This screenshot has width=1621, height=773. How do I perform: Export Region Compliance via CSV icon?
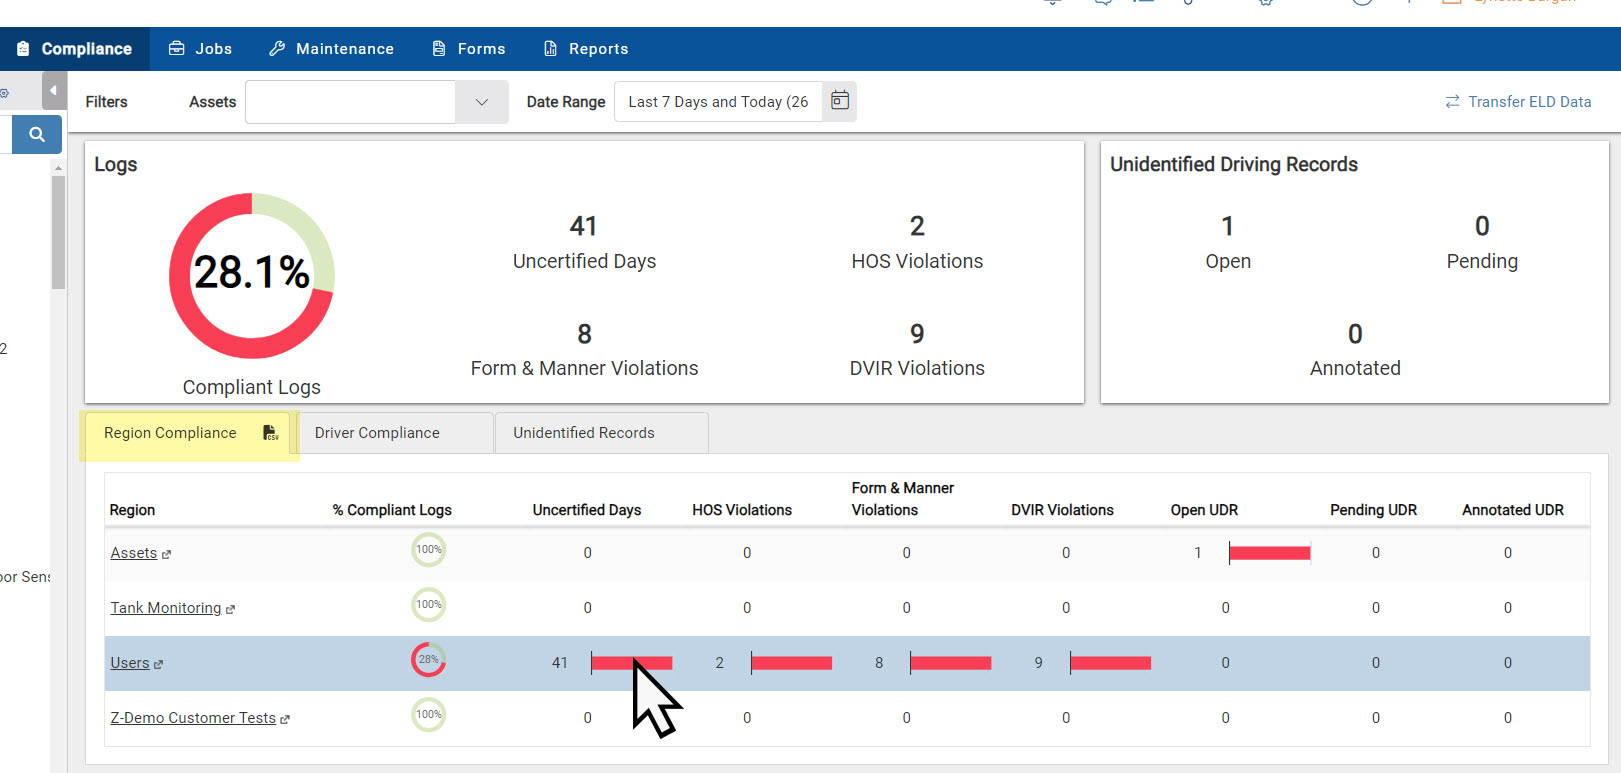click(x=270, y=433)
